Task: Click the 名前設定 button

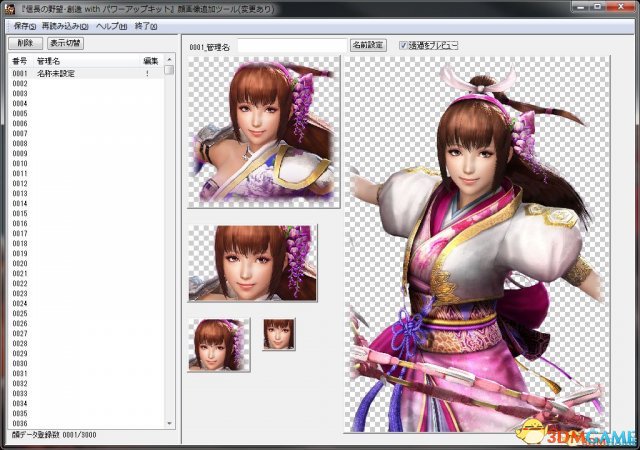Action: tap(368, 45)
